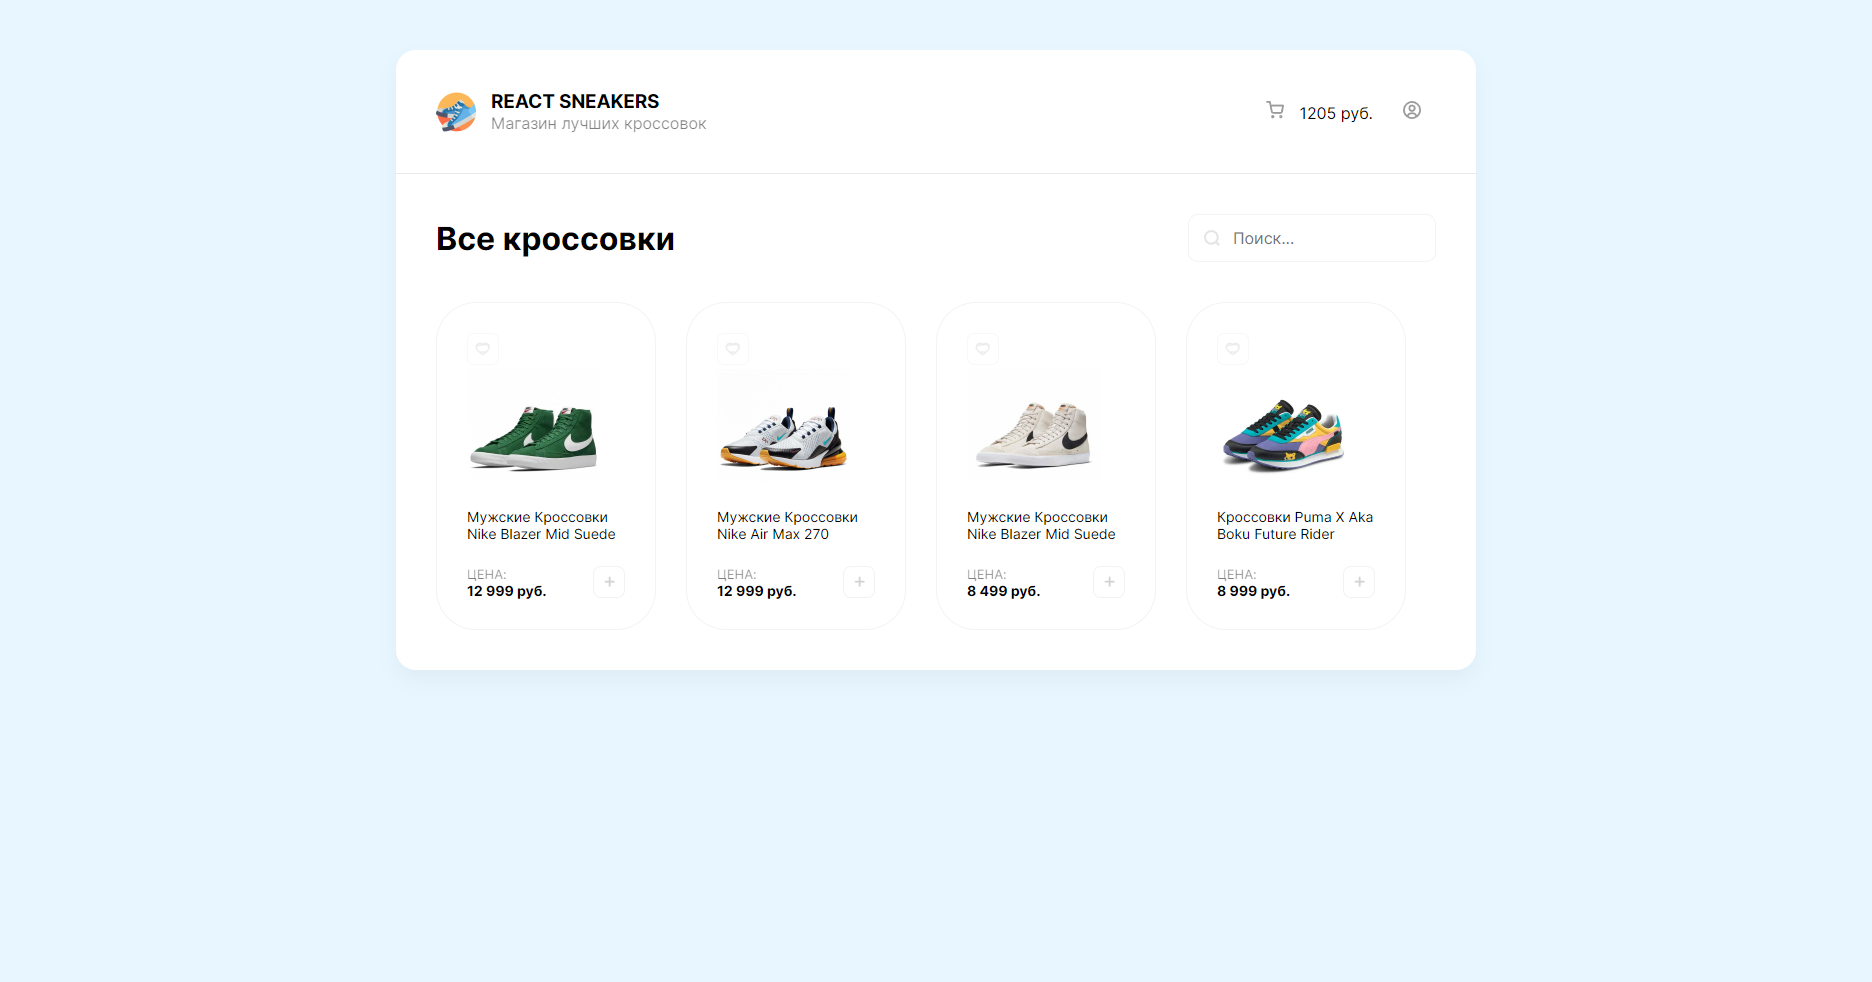Click the cart icon in the header
This screenshot has width=1872, height=982.
click(x=1275, y=111)
